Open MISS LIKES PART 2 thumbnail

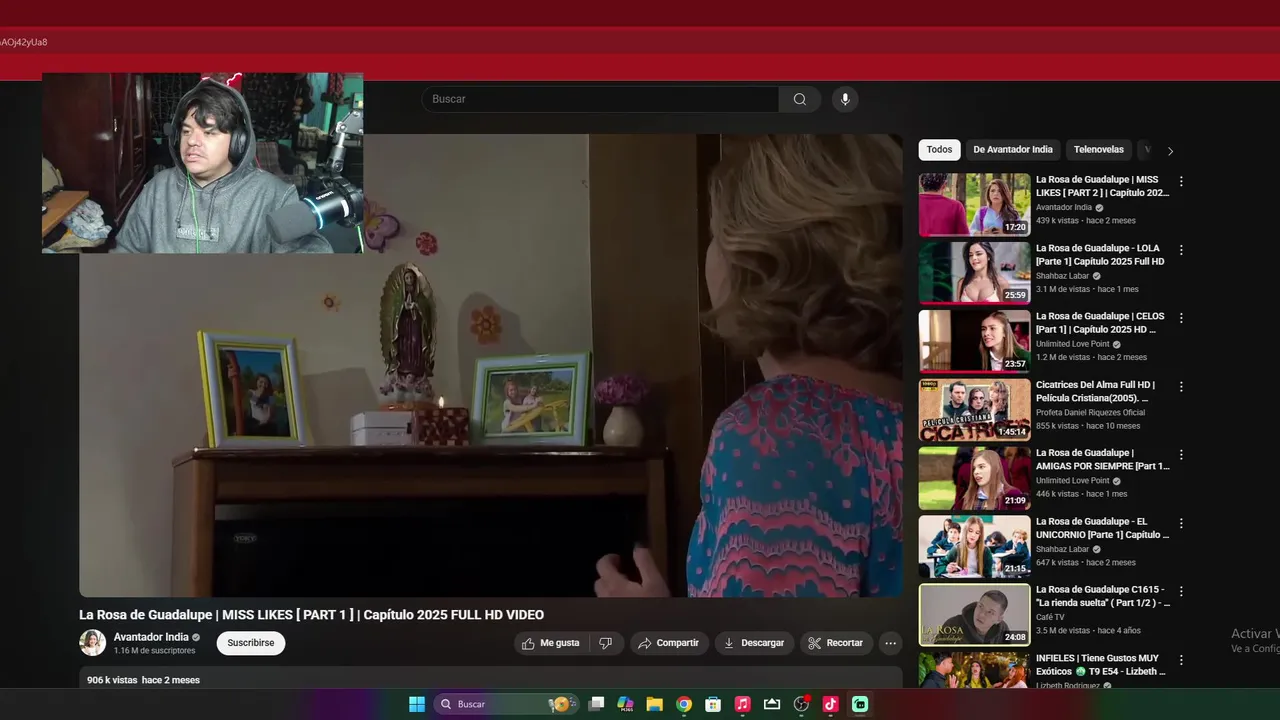pos(974,205)
